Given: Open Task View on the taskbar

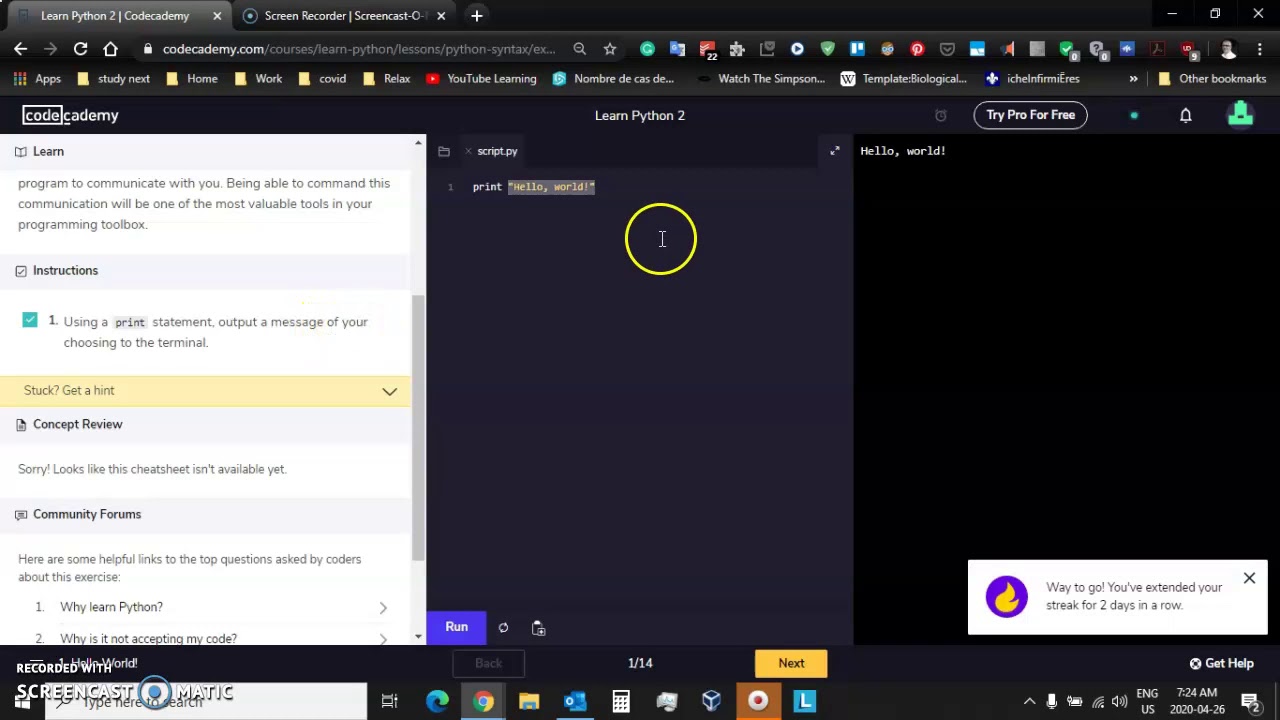Looking at the screenshot, I should 390,701.
